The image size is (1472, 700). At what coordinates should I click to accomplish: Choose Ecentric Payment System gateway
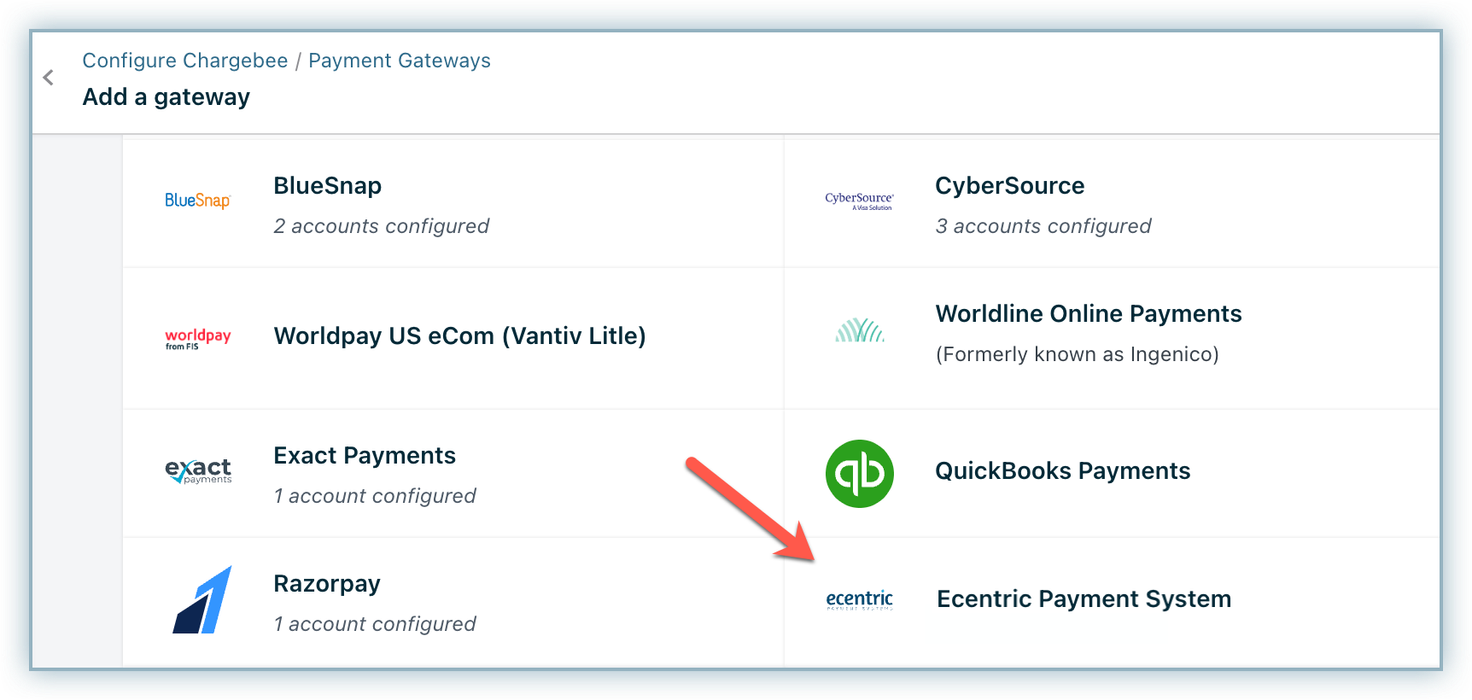point(1083,599)
